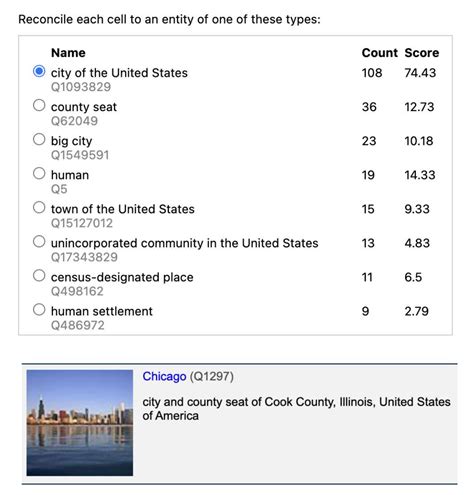This screenshot has height=495, width=474.
Task: Choose the 'census-designated place' radio button
Action: [x=39, y=275]
